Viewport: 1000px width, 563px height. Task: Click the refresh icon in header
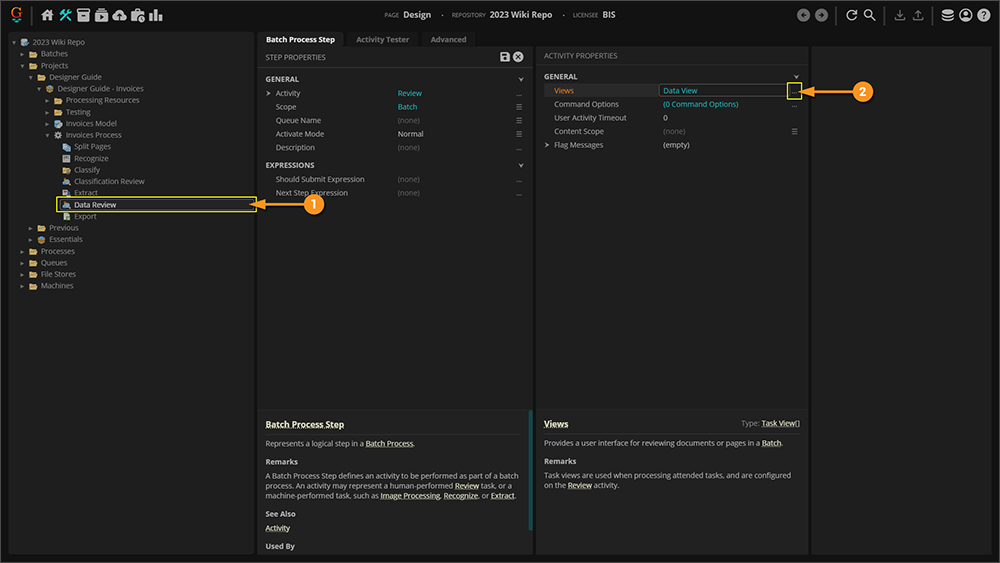tap(851, 15)
